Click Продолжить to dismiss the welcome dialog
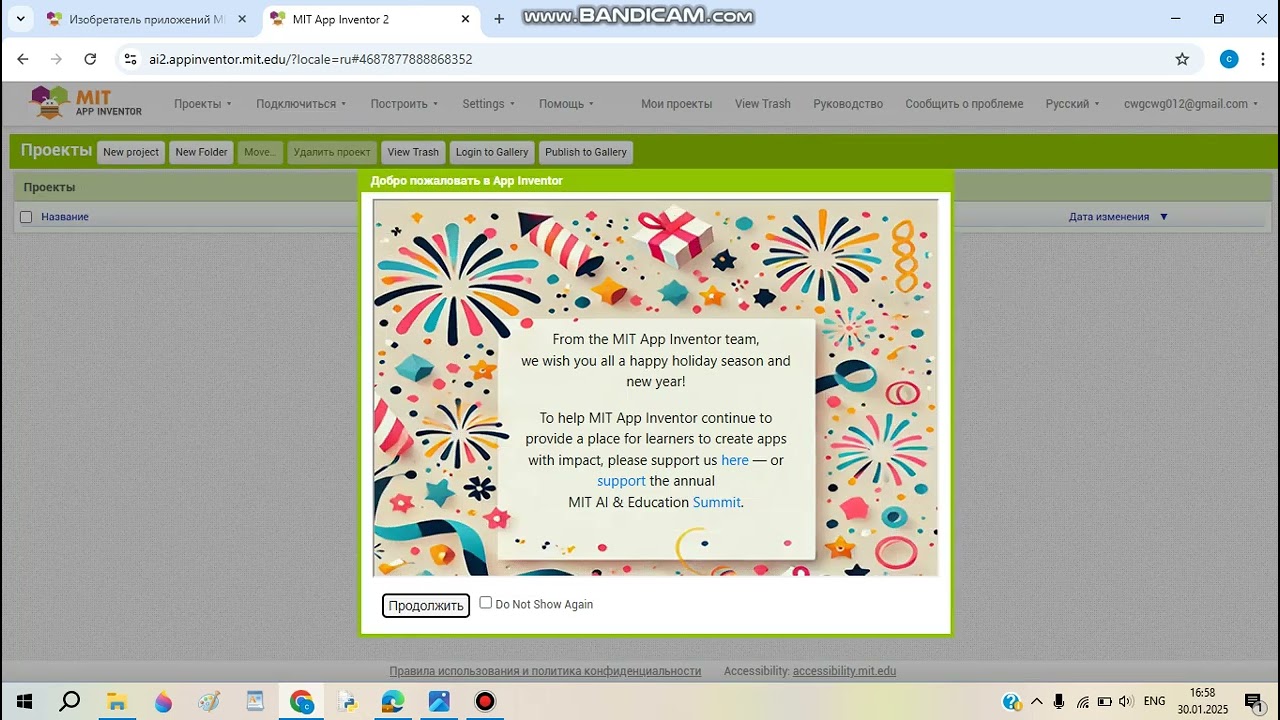 [x=426, y=605]
